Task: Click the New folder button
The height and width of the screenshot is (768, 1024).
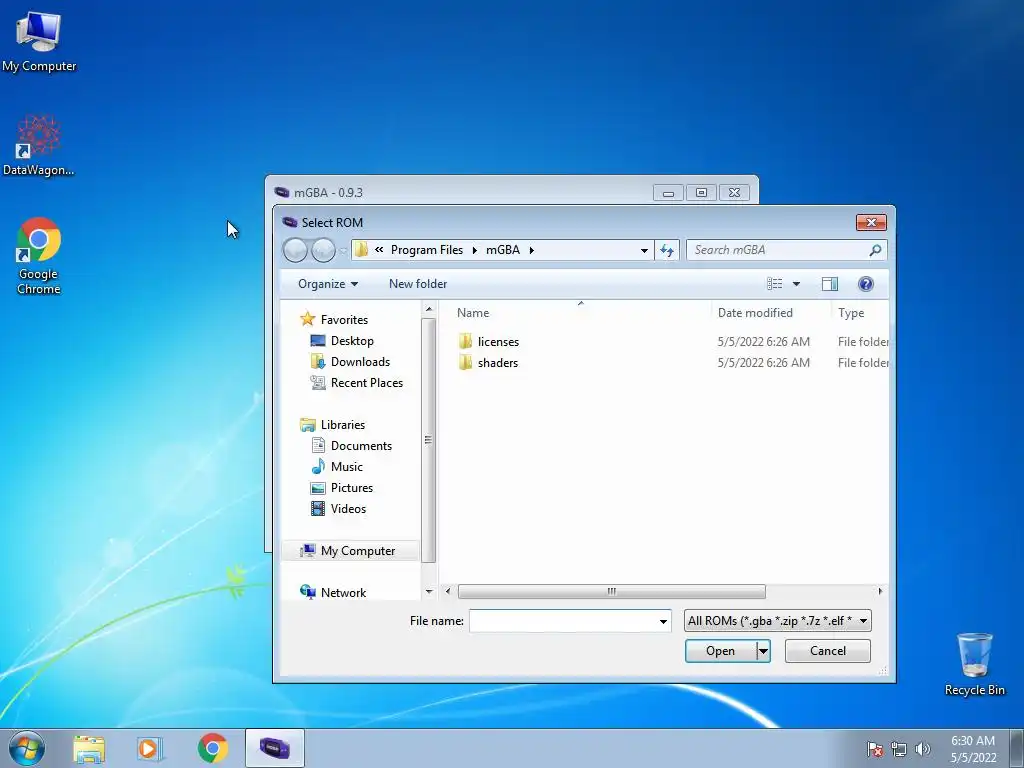Action: click(x=418, y=283)
